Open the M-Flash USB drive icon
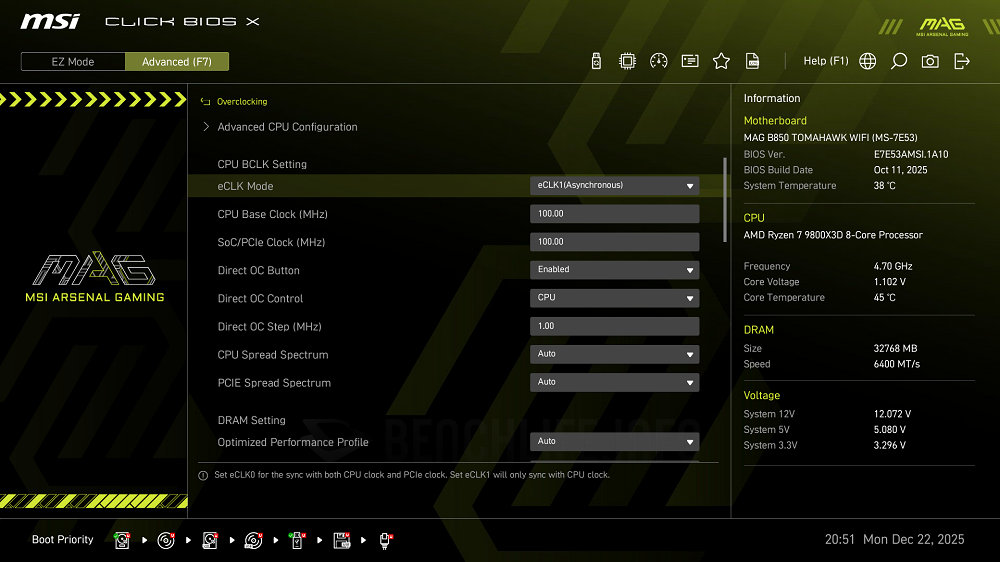Screen dimensions: 1000x562 click(x=597, y=61)
